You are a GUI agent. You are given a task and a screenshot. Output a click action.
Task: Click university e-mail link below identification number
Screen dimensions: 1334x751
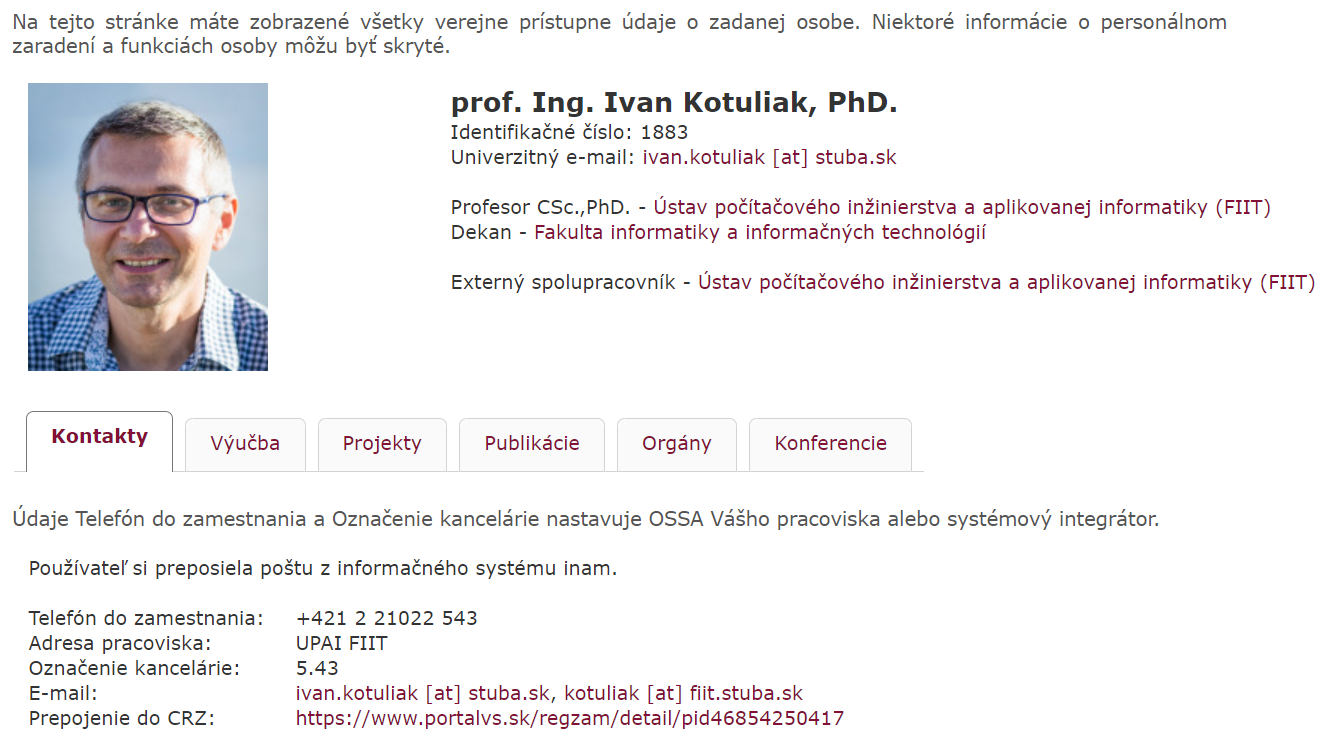(769, 157)
